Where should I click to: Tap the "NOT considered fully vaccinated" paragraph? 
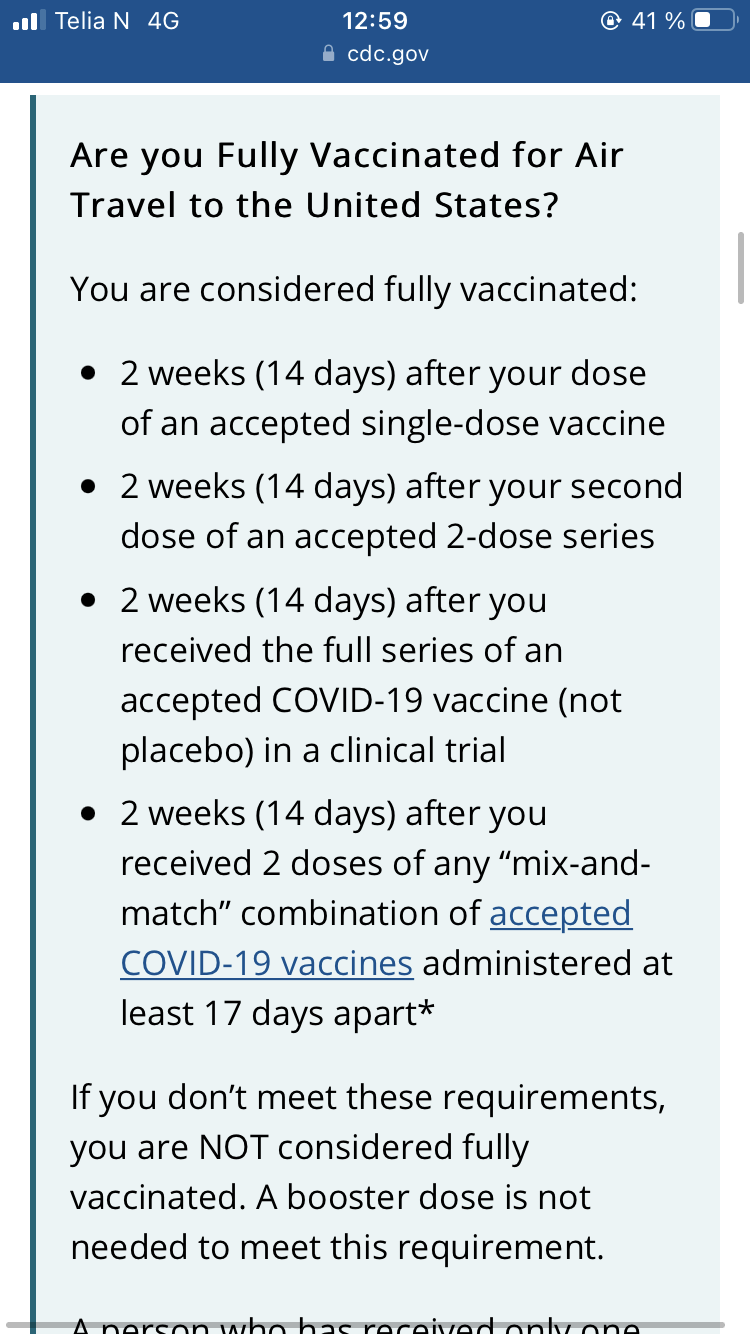pyautogui.click(x=368, y=1173)
